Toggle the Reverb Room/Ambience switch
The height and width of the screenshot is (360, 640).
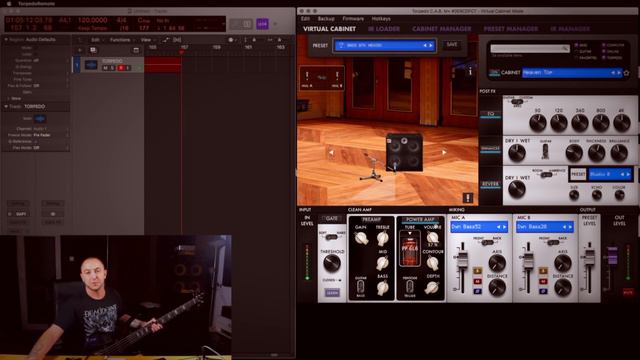point(546,174)
